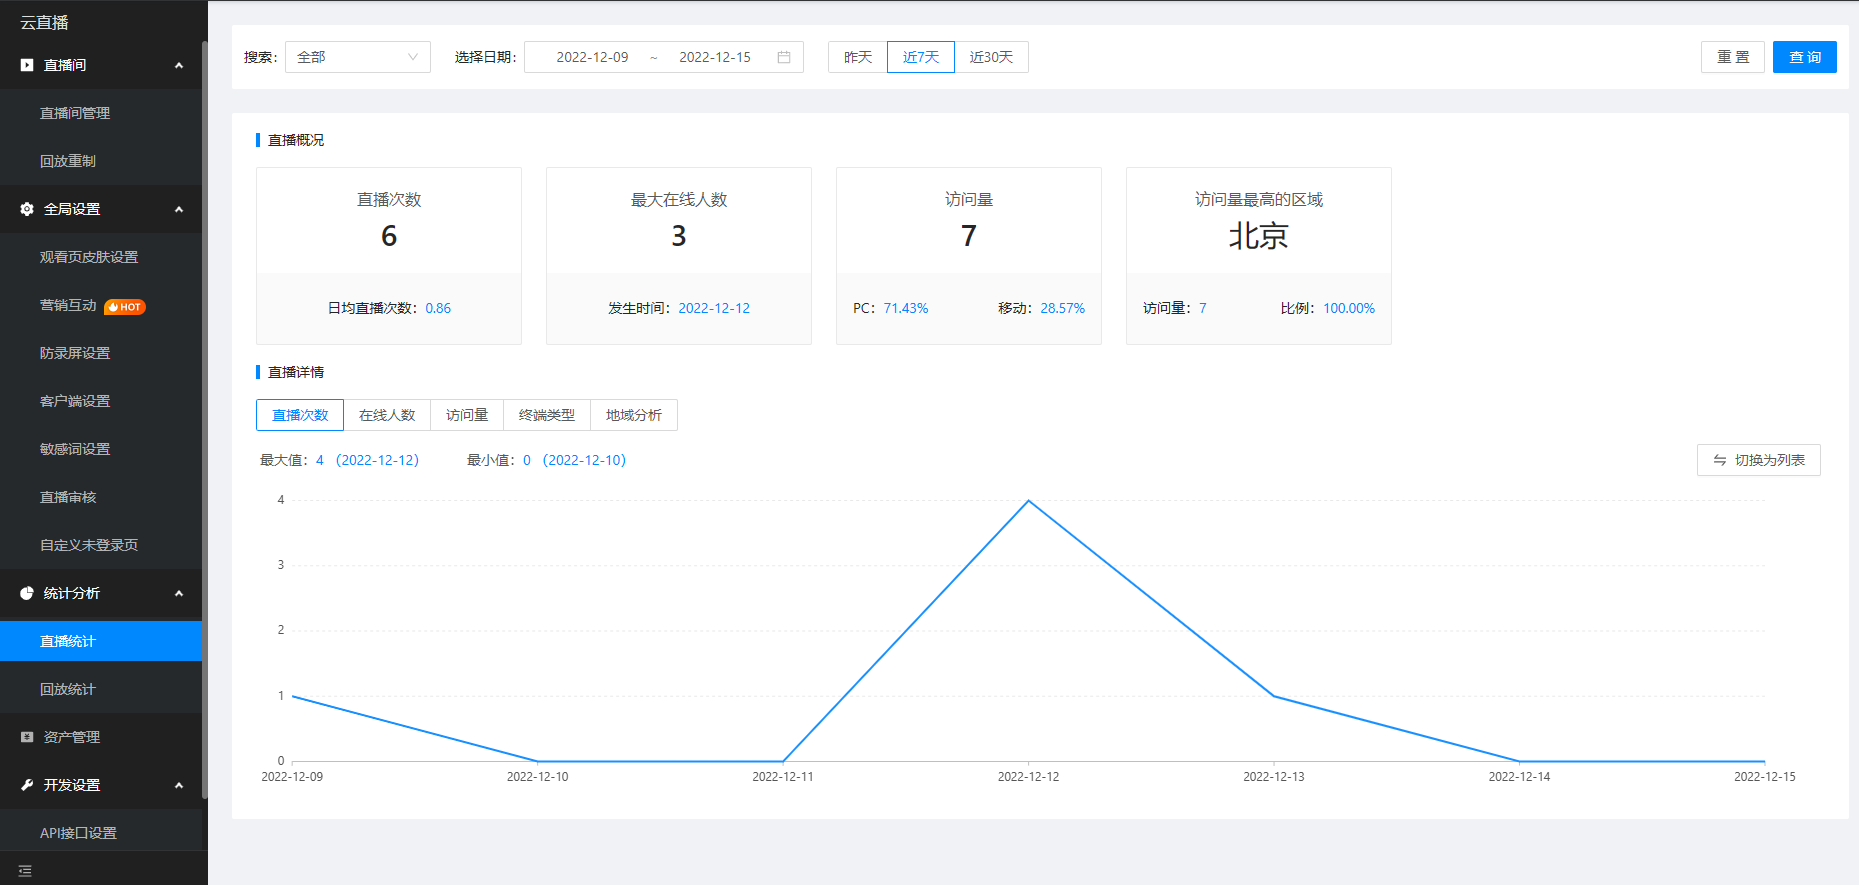Click the 查询 button
Image resolution: width=1859 pixels, height=885 pixels.
coord(1805,57)
